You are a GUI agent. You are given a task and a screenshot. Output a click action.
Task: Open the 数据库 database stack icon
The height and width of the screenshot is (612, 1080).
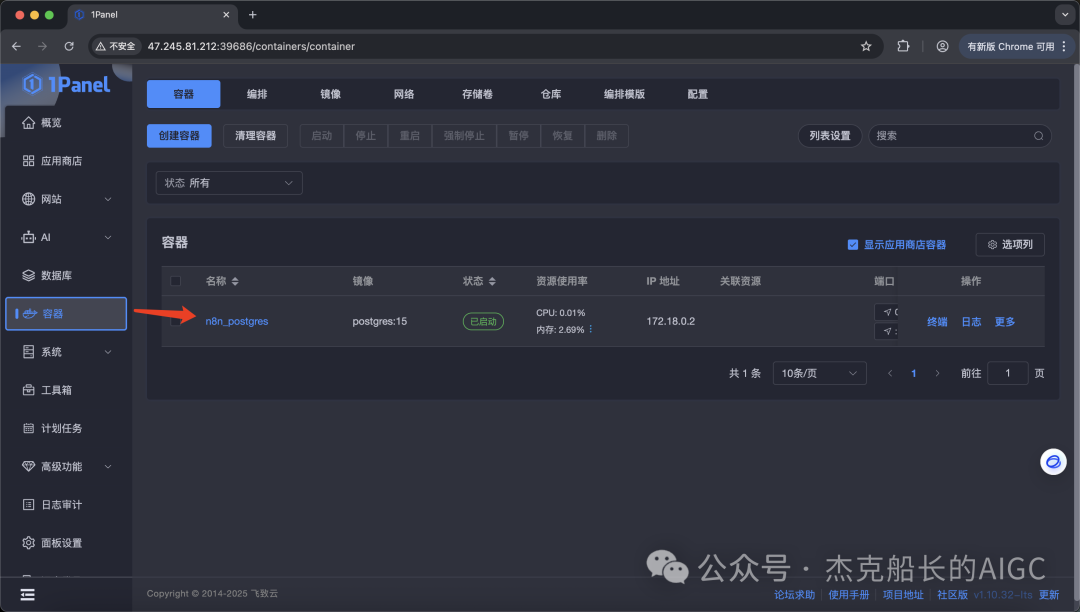28,275
